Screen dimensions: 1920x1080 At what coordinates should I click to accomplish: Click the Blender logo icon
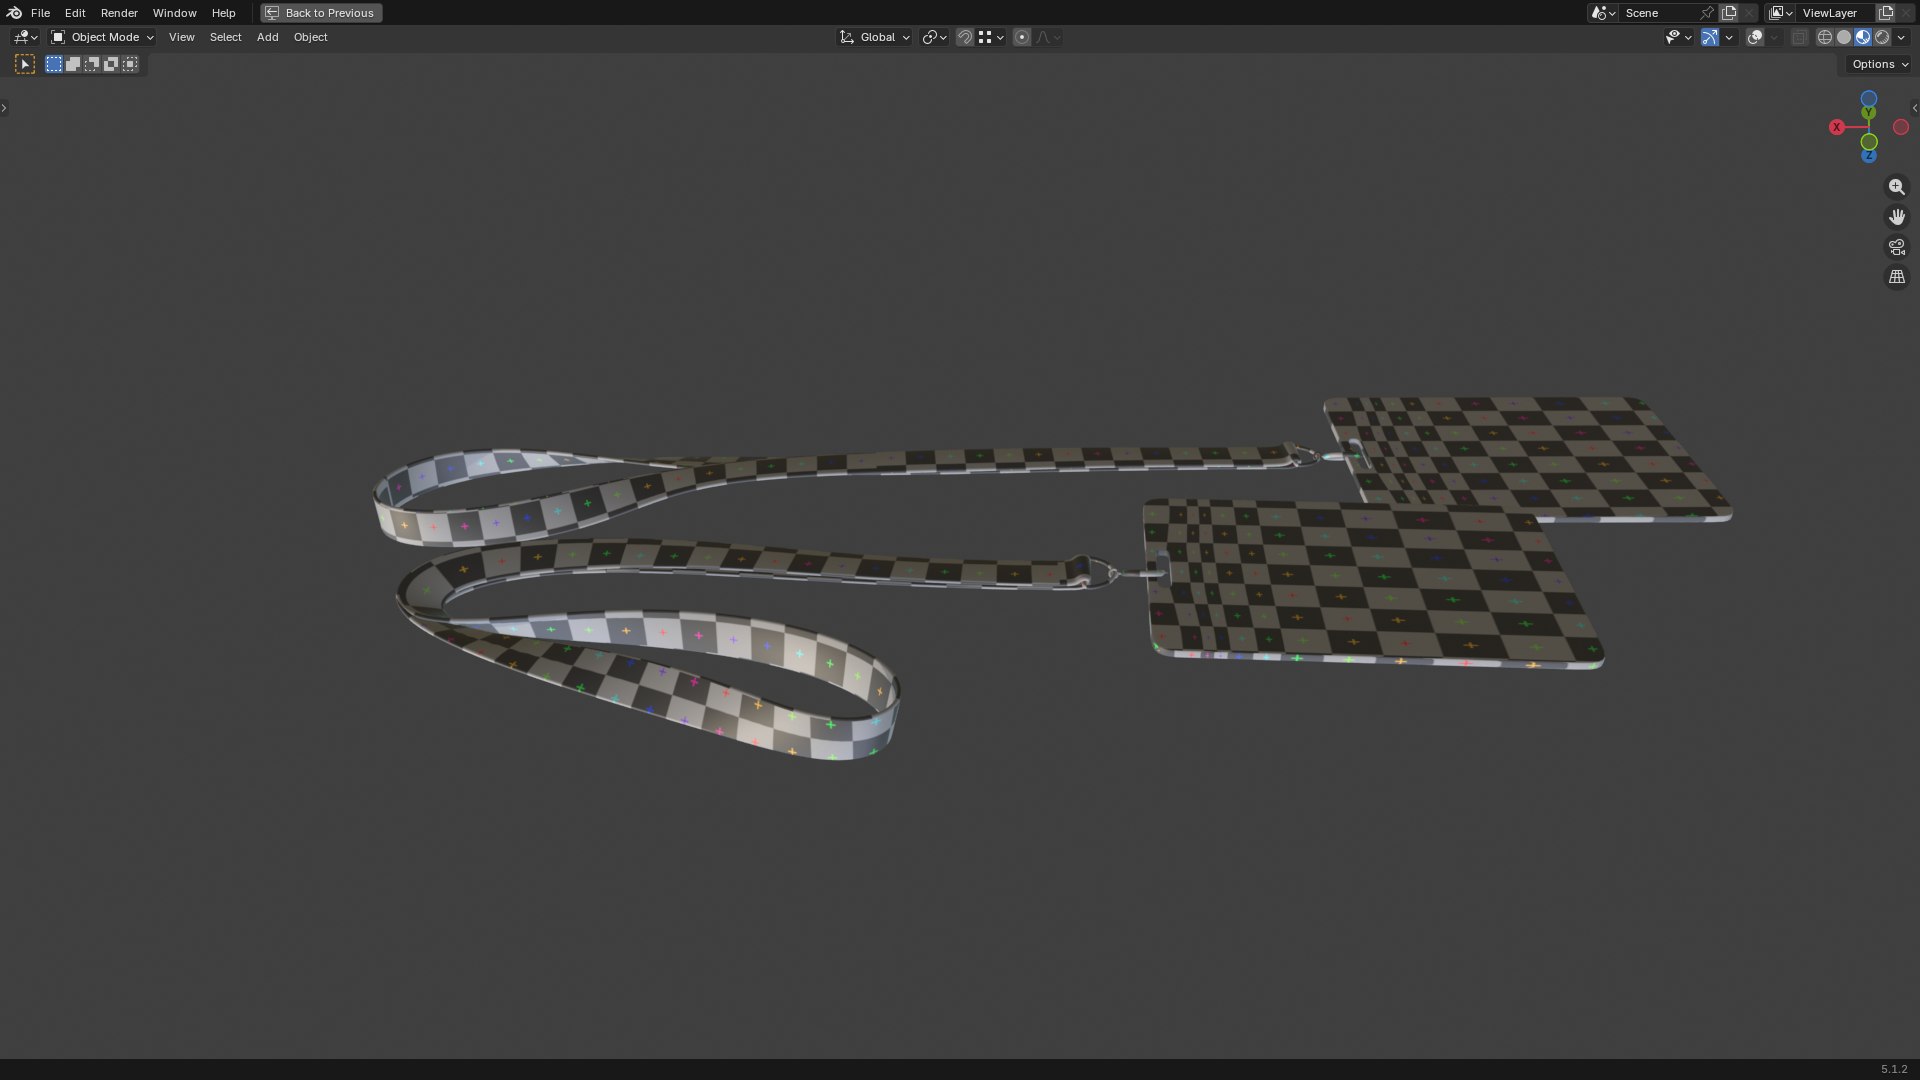tap(14, 13)
